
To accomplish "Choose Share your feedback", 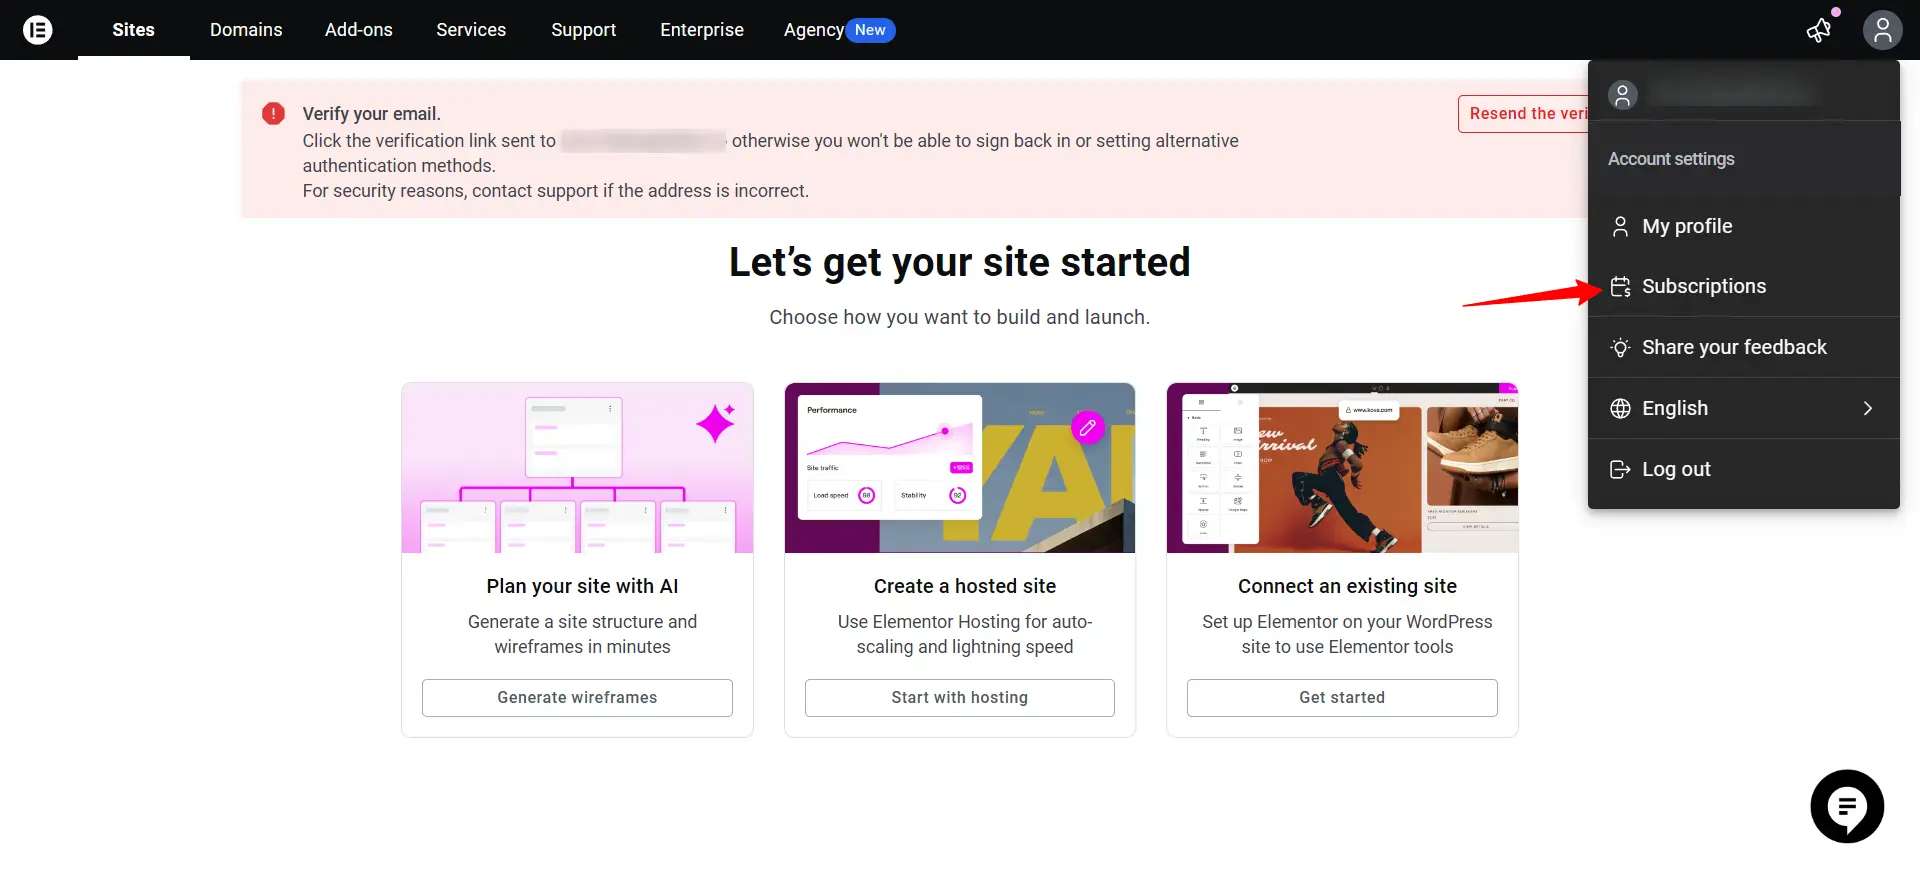I will pos(1744,348).
